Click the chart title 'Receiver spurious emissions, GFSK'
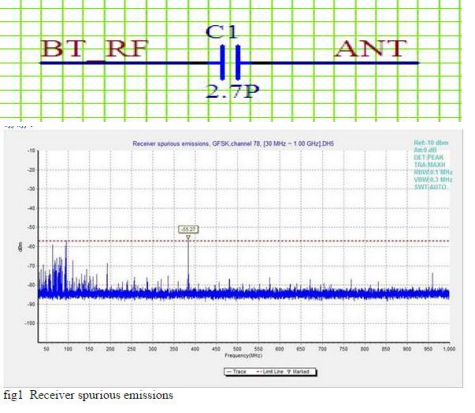This screenshot has width=475, height=413. (x=233, y=144)
